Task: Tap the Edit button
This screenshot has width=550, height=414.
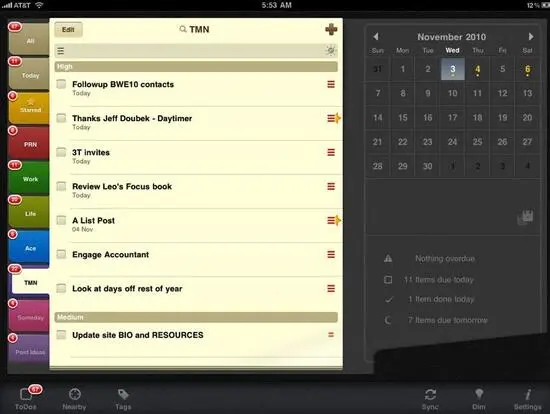Action: [x=68, y=29]
